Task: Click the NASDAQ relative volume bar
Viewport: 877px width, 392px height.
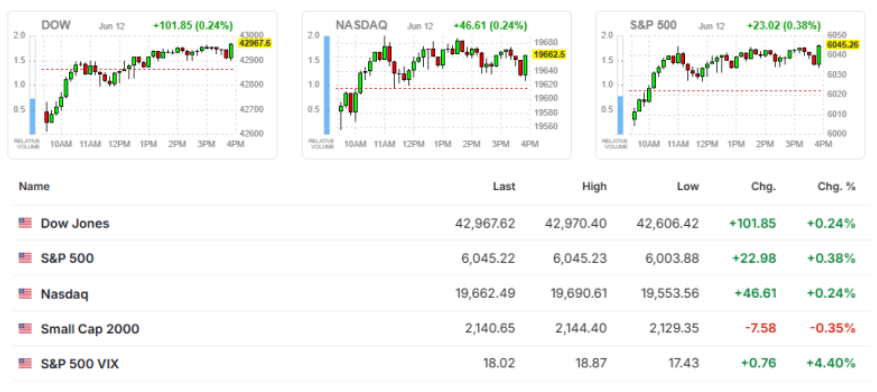Action: [327, 86]
